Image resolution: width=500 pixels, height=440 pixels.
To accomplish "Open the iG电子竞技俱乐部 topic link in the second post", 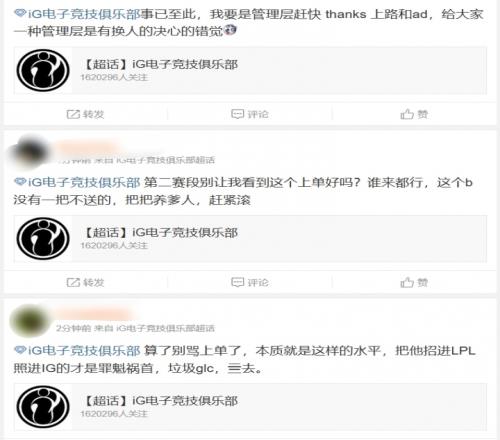I will coord(84,182).
